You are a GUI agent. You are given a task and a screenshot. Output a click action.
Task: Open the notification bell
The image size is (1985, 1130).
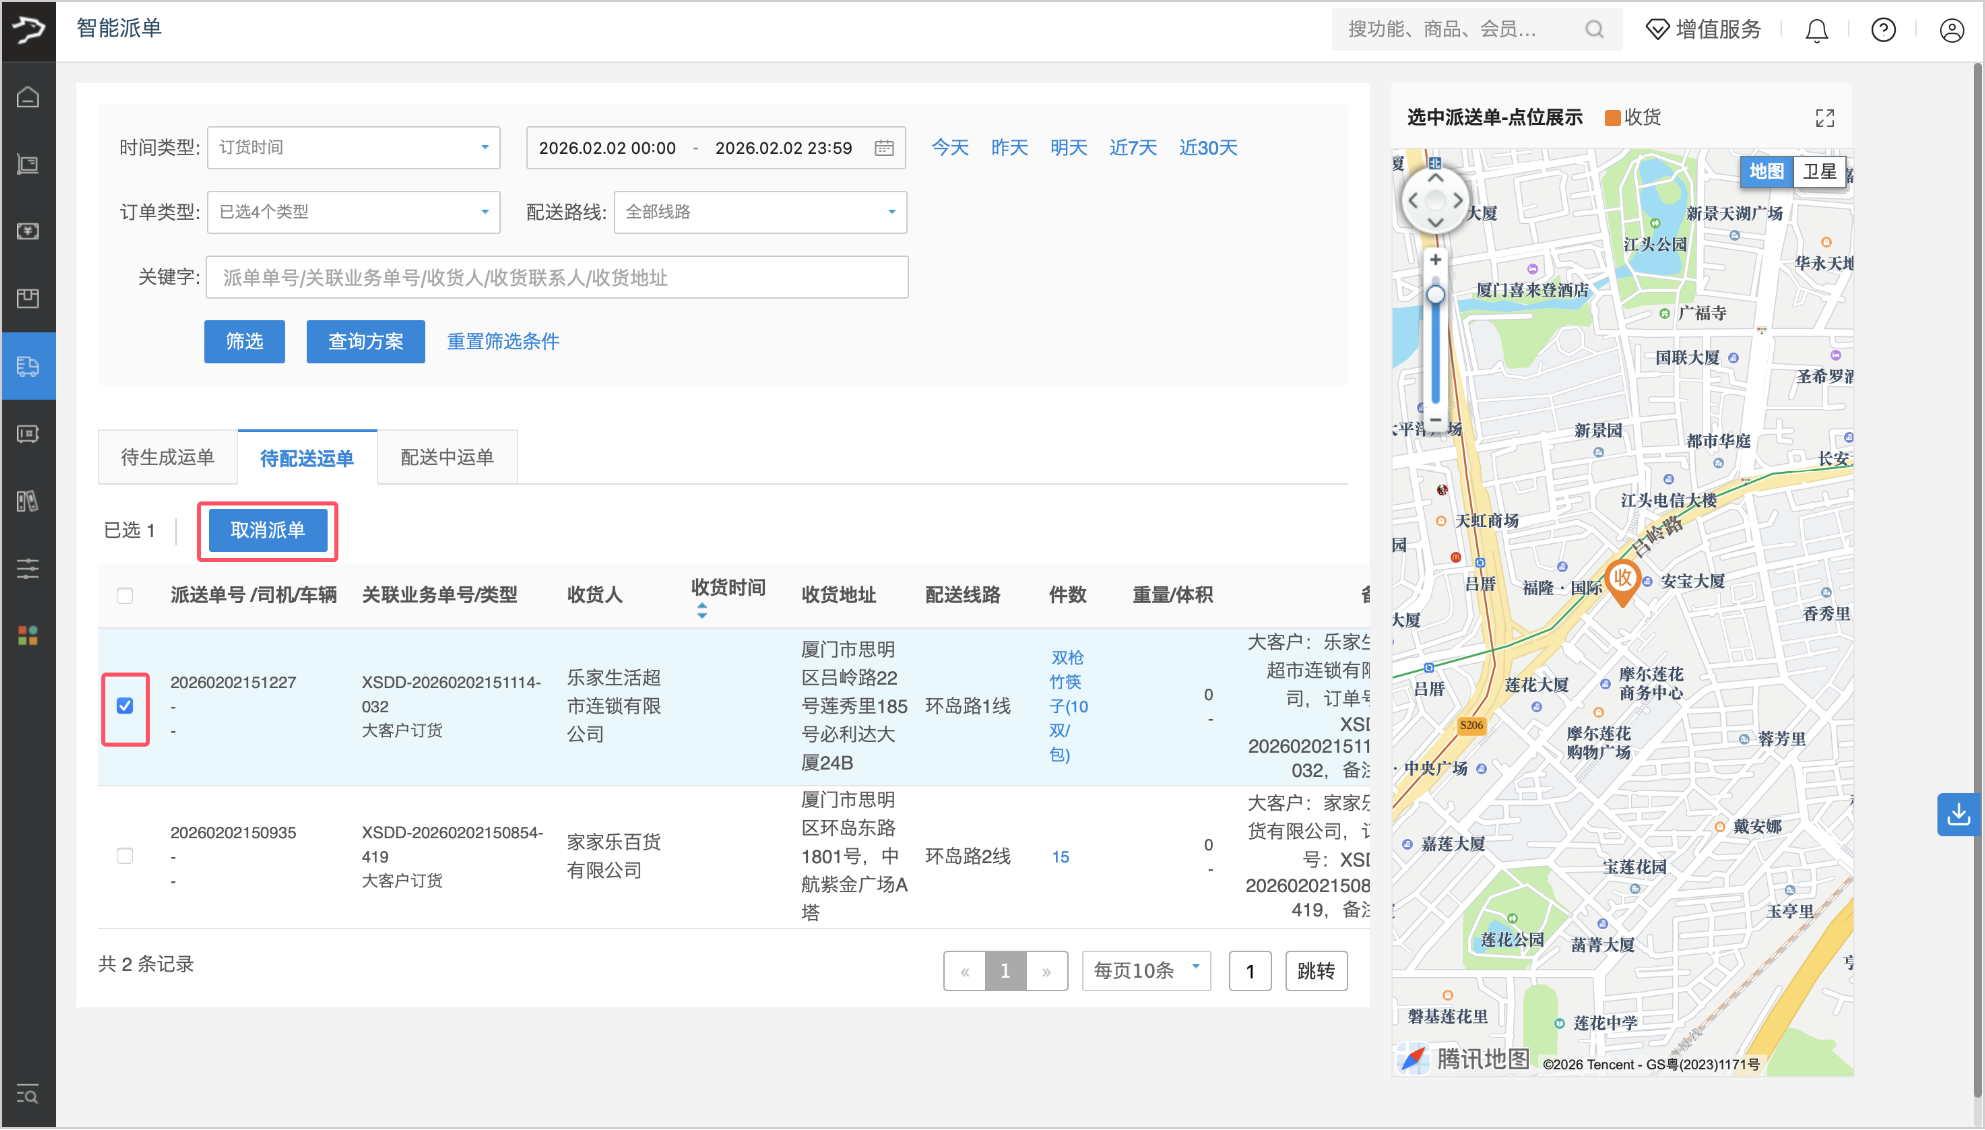1816,30
